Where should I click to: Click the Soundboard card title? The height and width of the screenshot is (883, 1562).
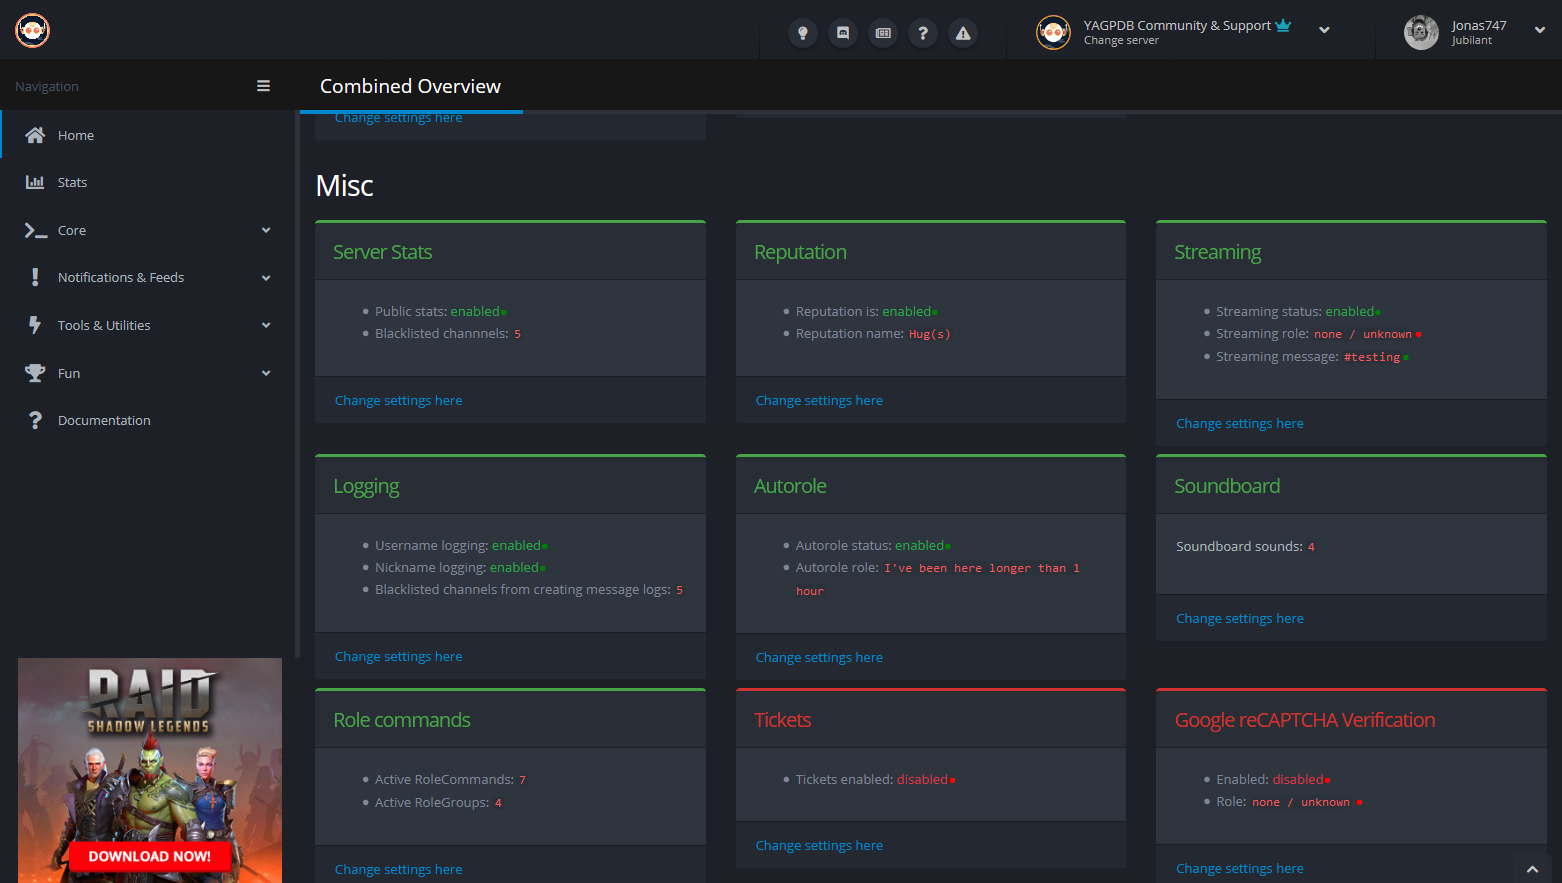click(1227, 486)
